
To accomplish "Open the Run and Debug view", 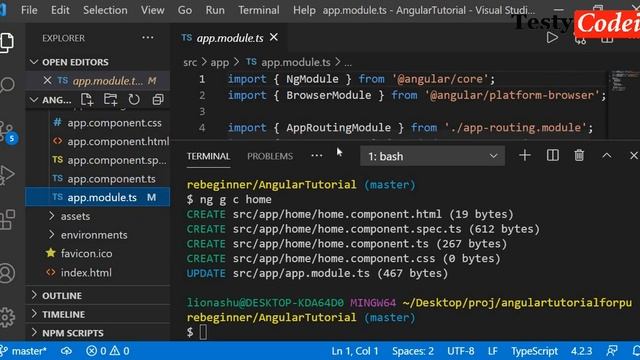I will 7,176.
